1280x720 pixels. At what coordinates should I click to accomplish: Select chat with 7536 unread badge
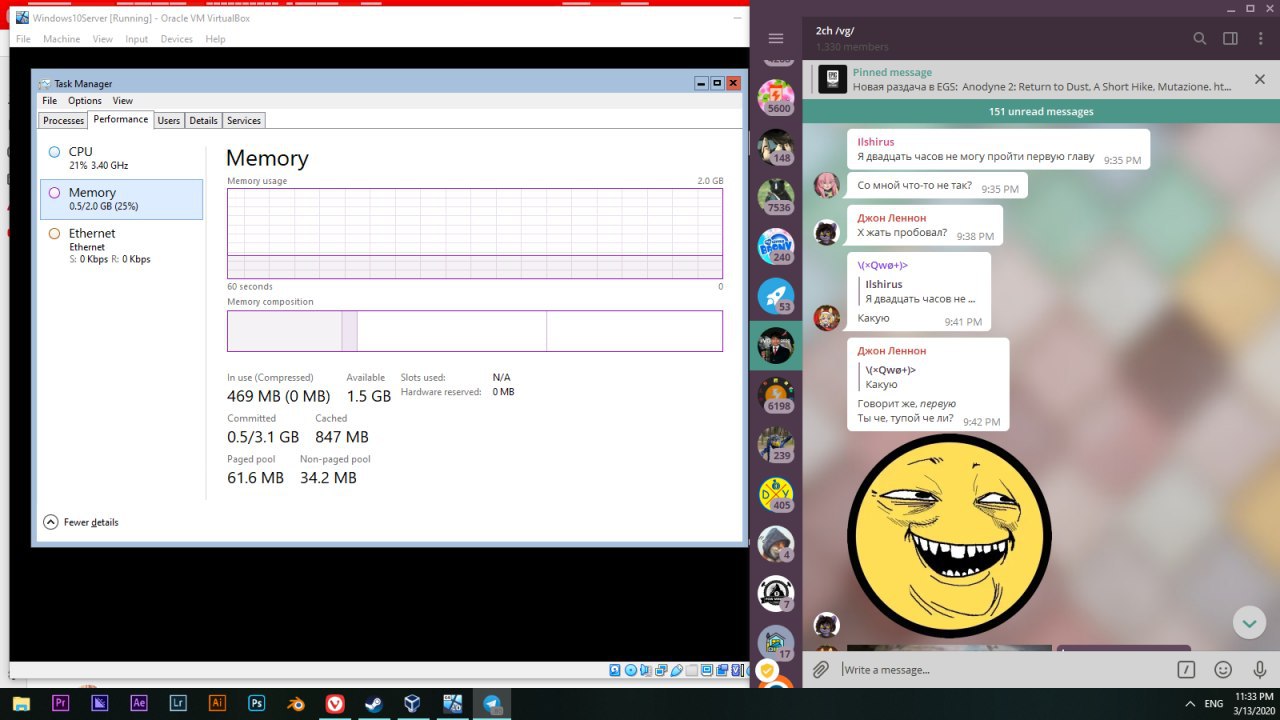coord(776,197)
